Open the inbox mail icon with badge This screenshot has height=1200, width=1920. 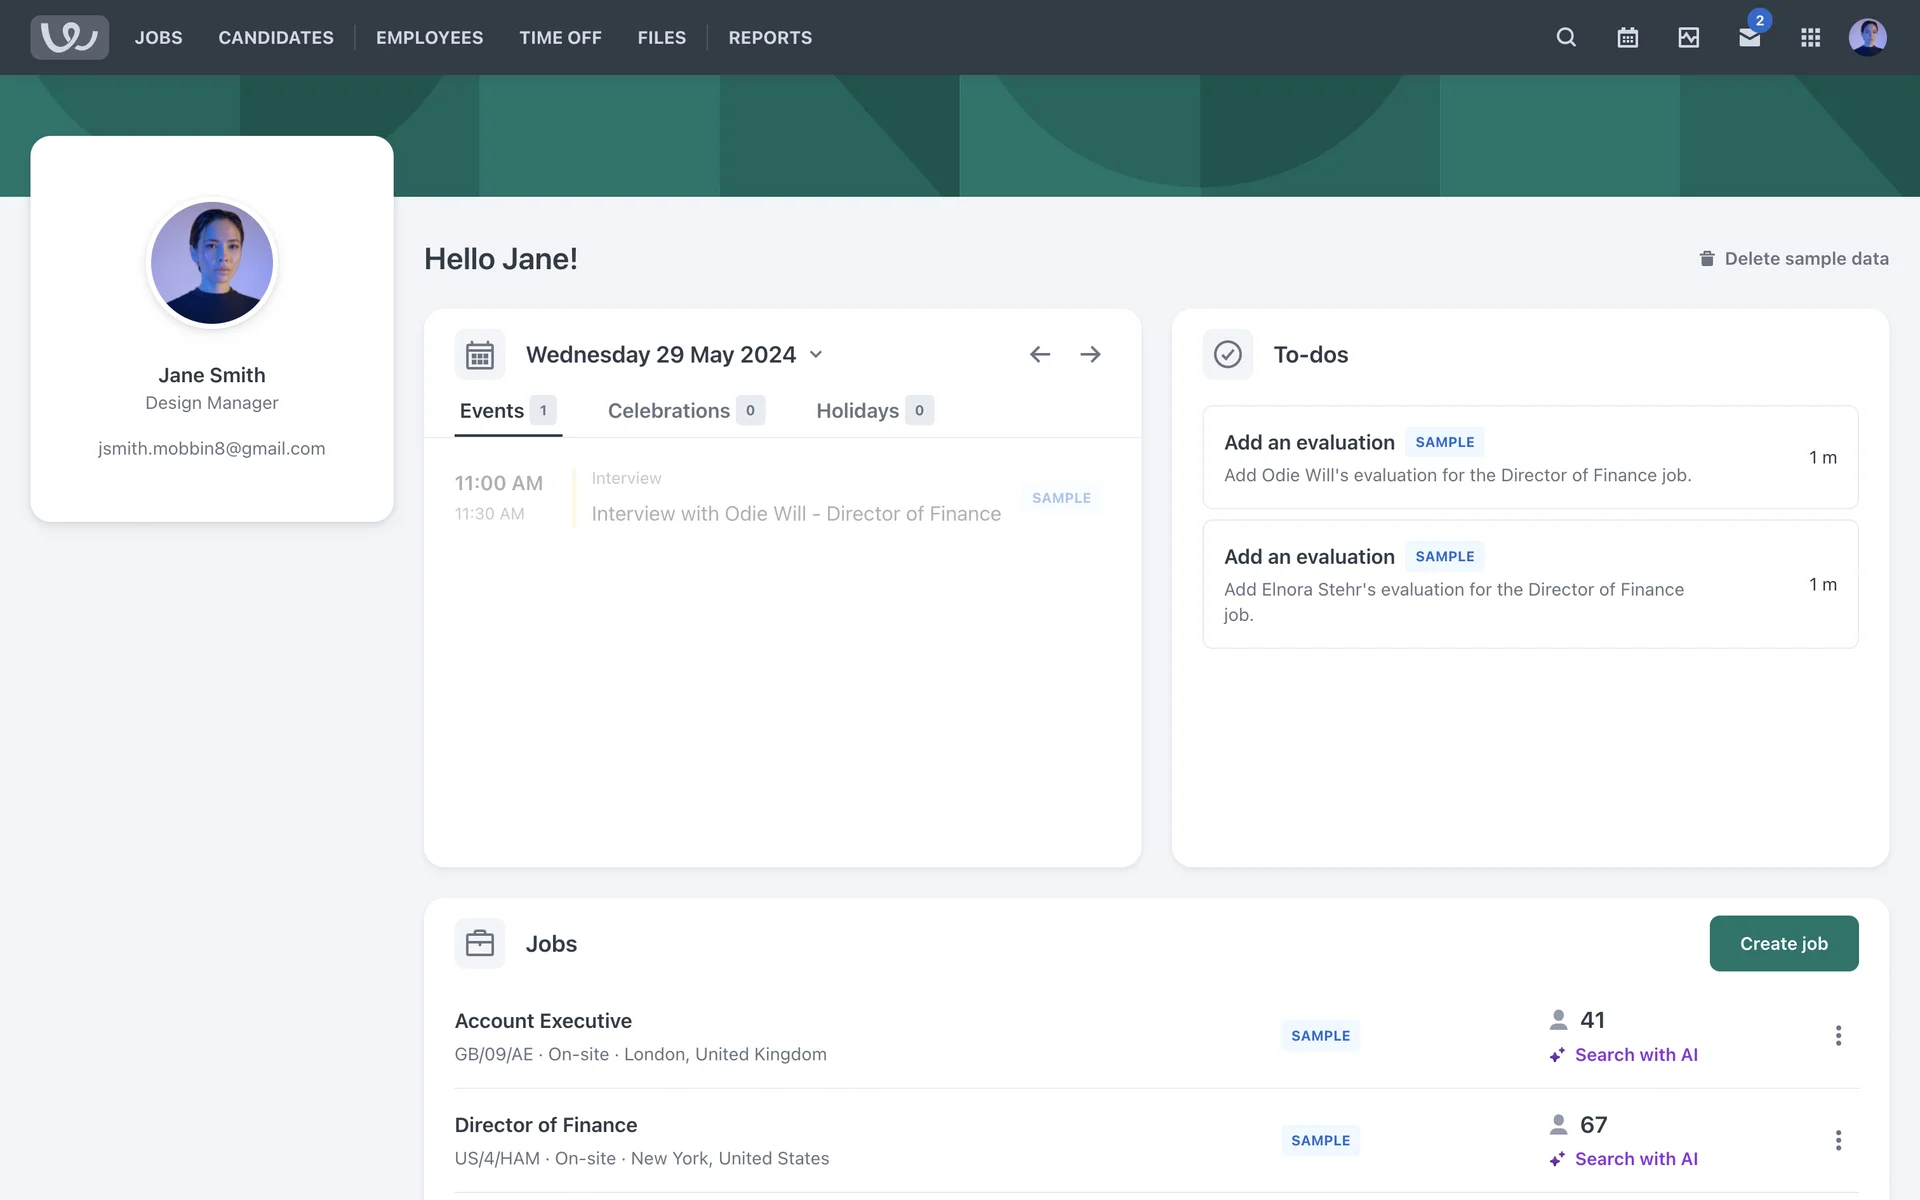coord(1749,37)
